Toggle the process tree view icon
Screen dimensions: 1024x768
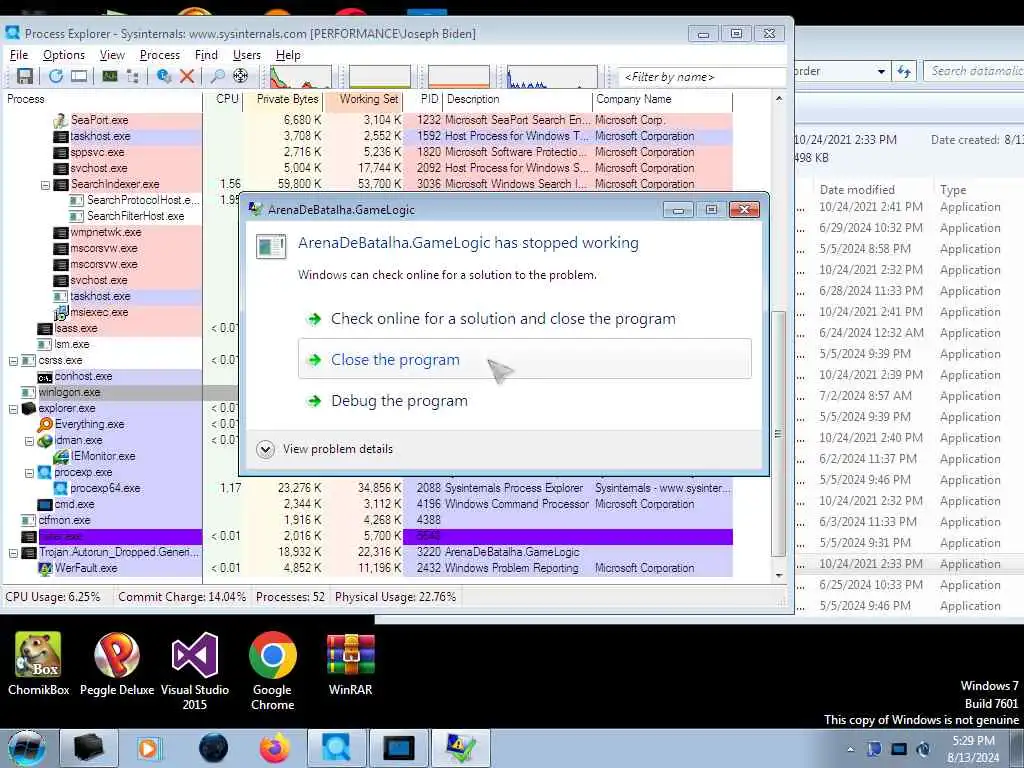(x=133, y=76)
